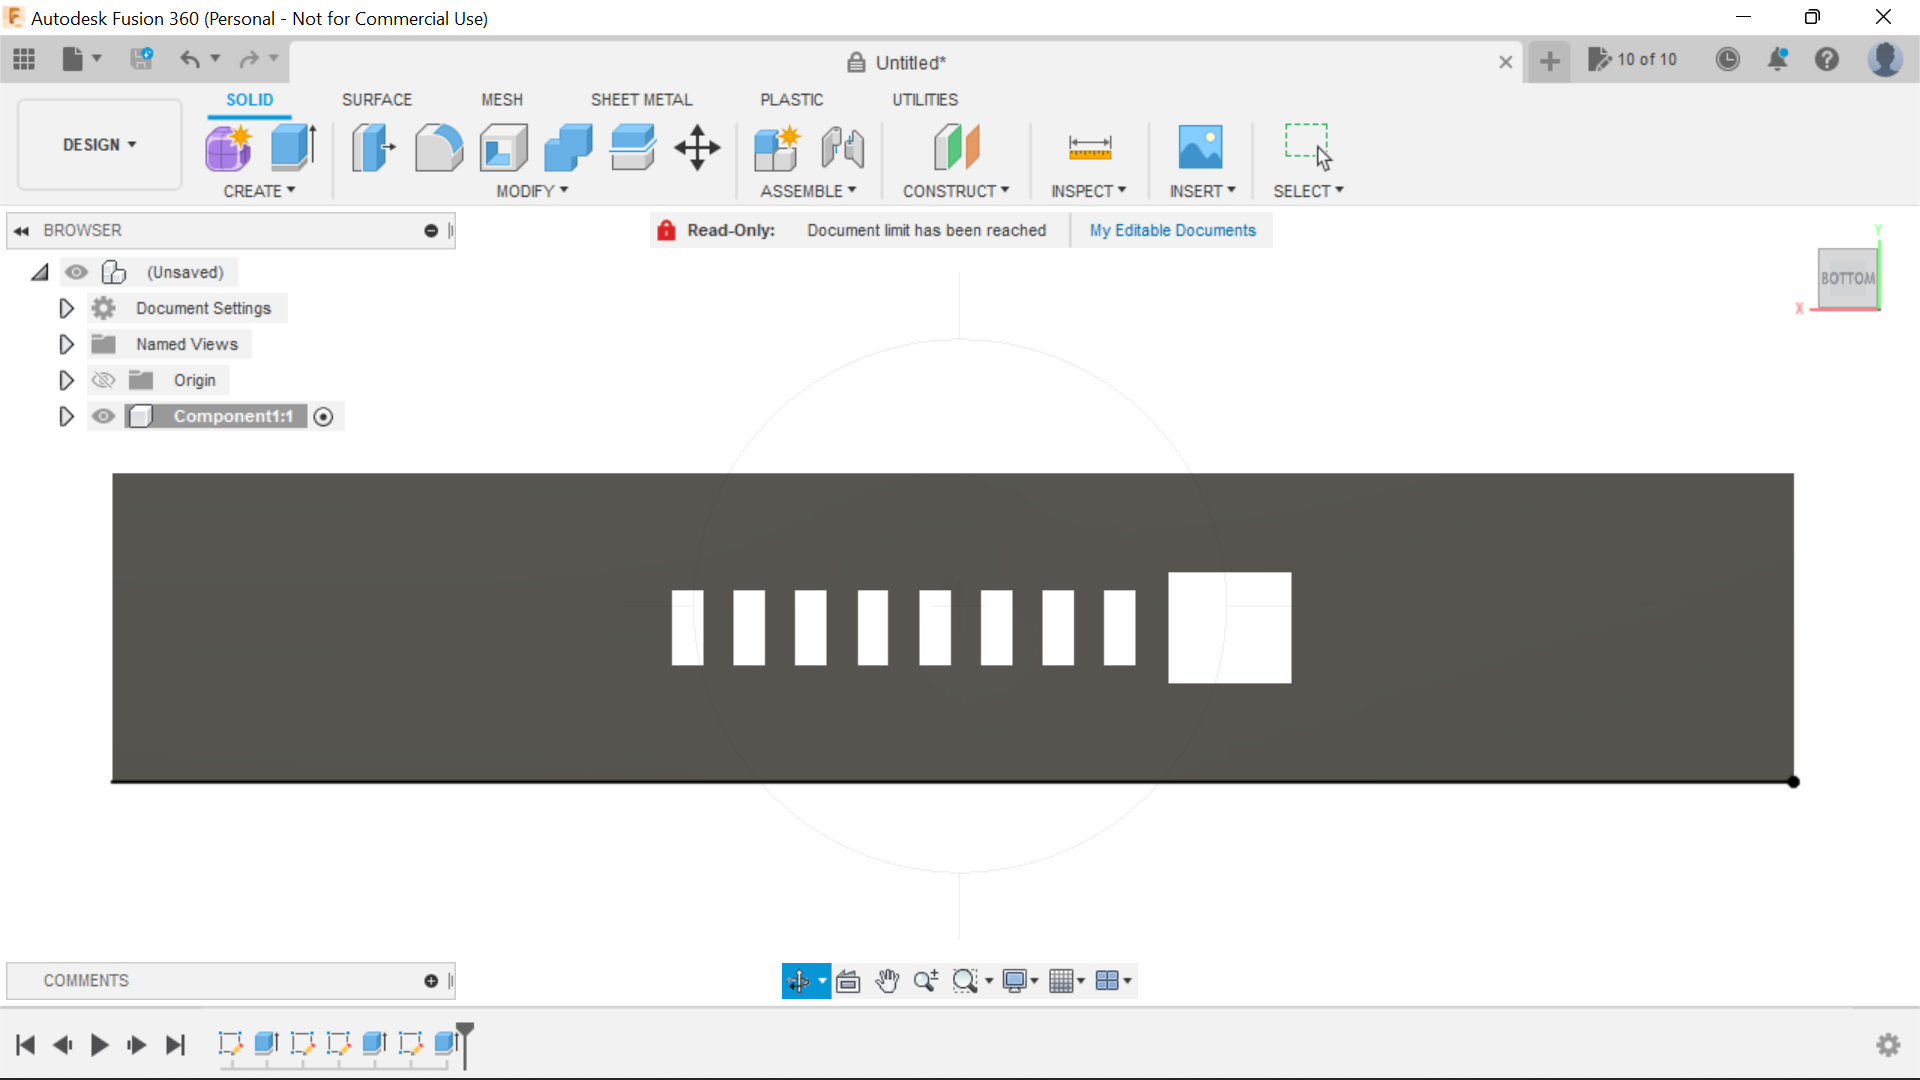
Task: Open the Design workspace dropdown
Action: pyautogui.click(x=98, y=144)
